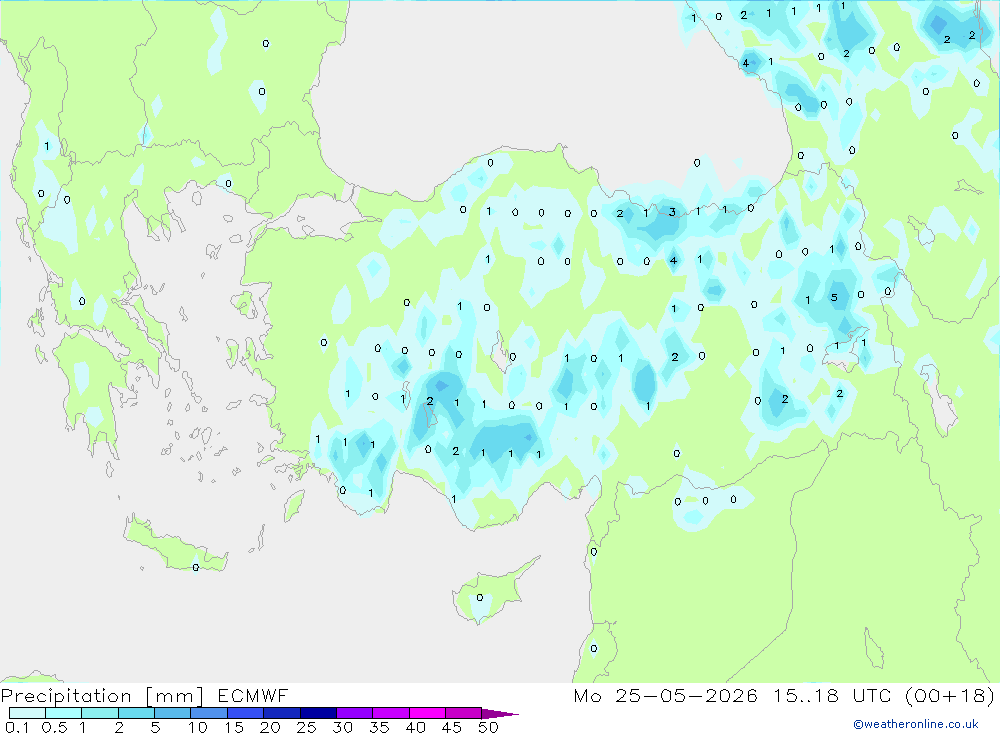Click the 45–50 mm legend color swatch

463,713
